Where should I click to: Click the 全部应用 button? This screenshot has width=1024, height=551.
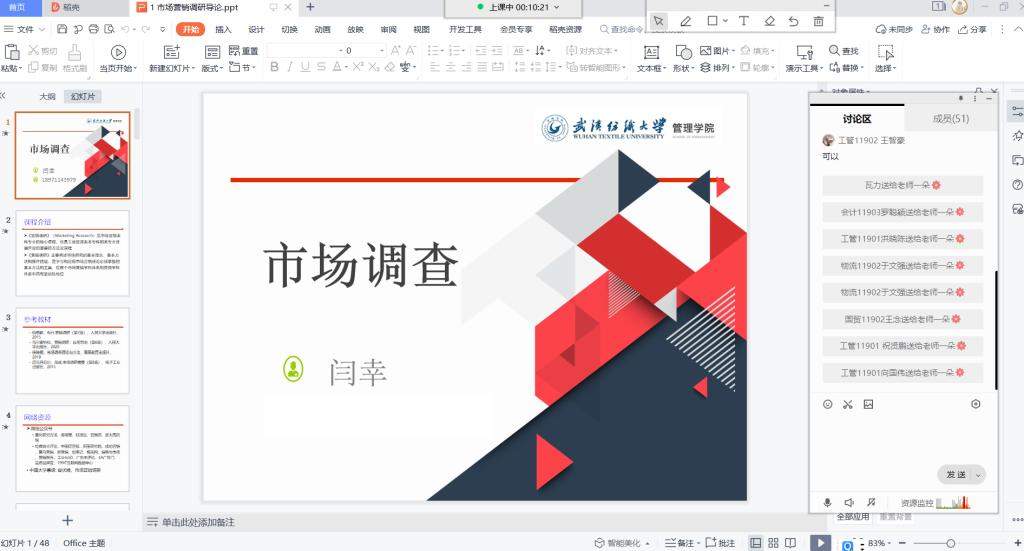pyautogui.click(x=854, y=517)
